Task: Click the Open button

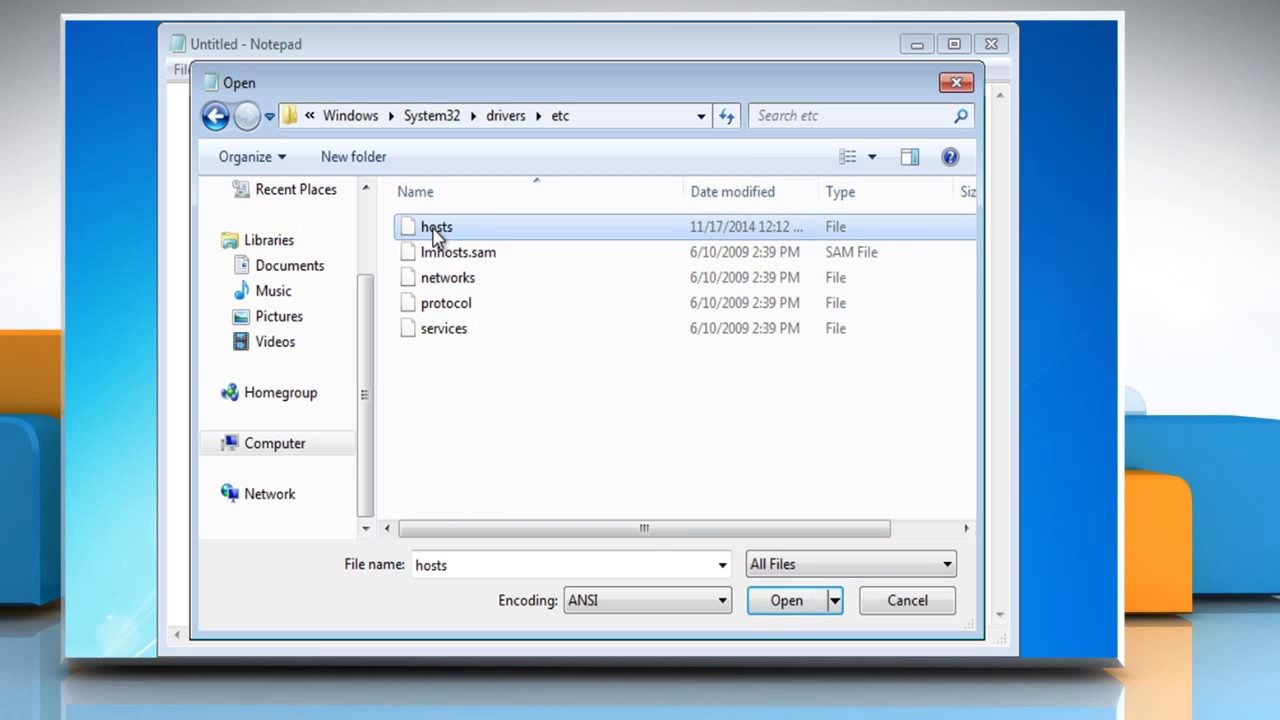Action: point(786,600)
